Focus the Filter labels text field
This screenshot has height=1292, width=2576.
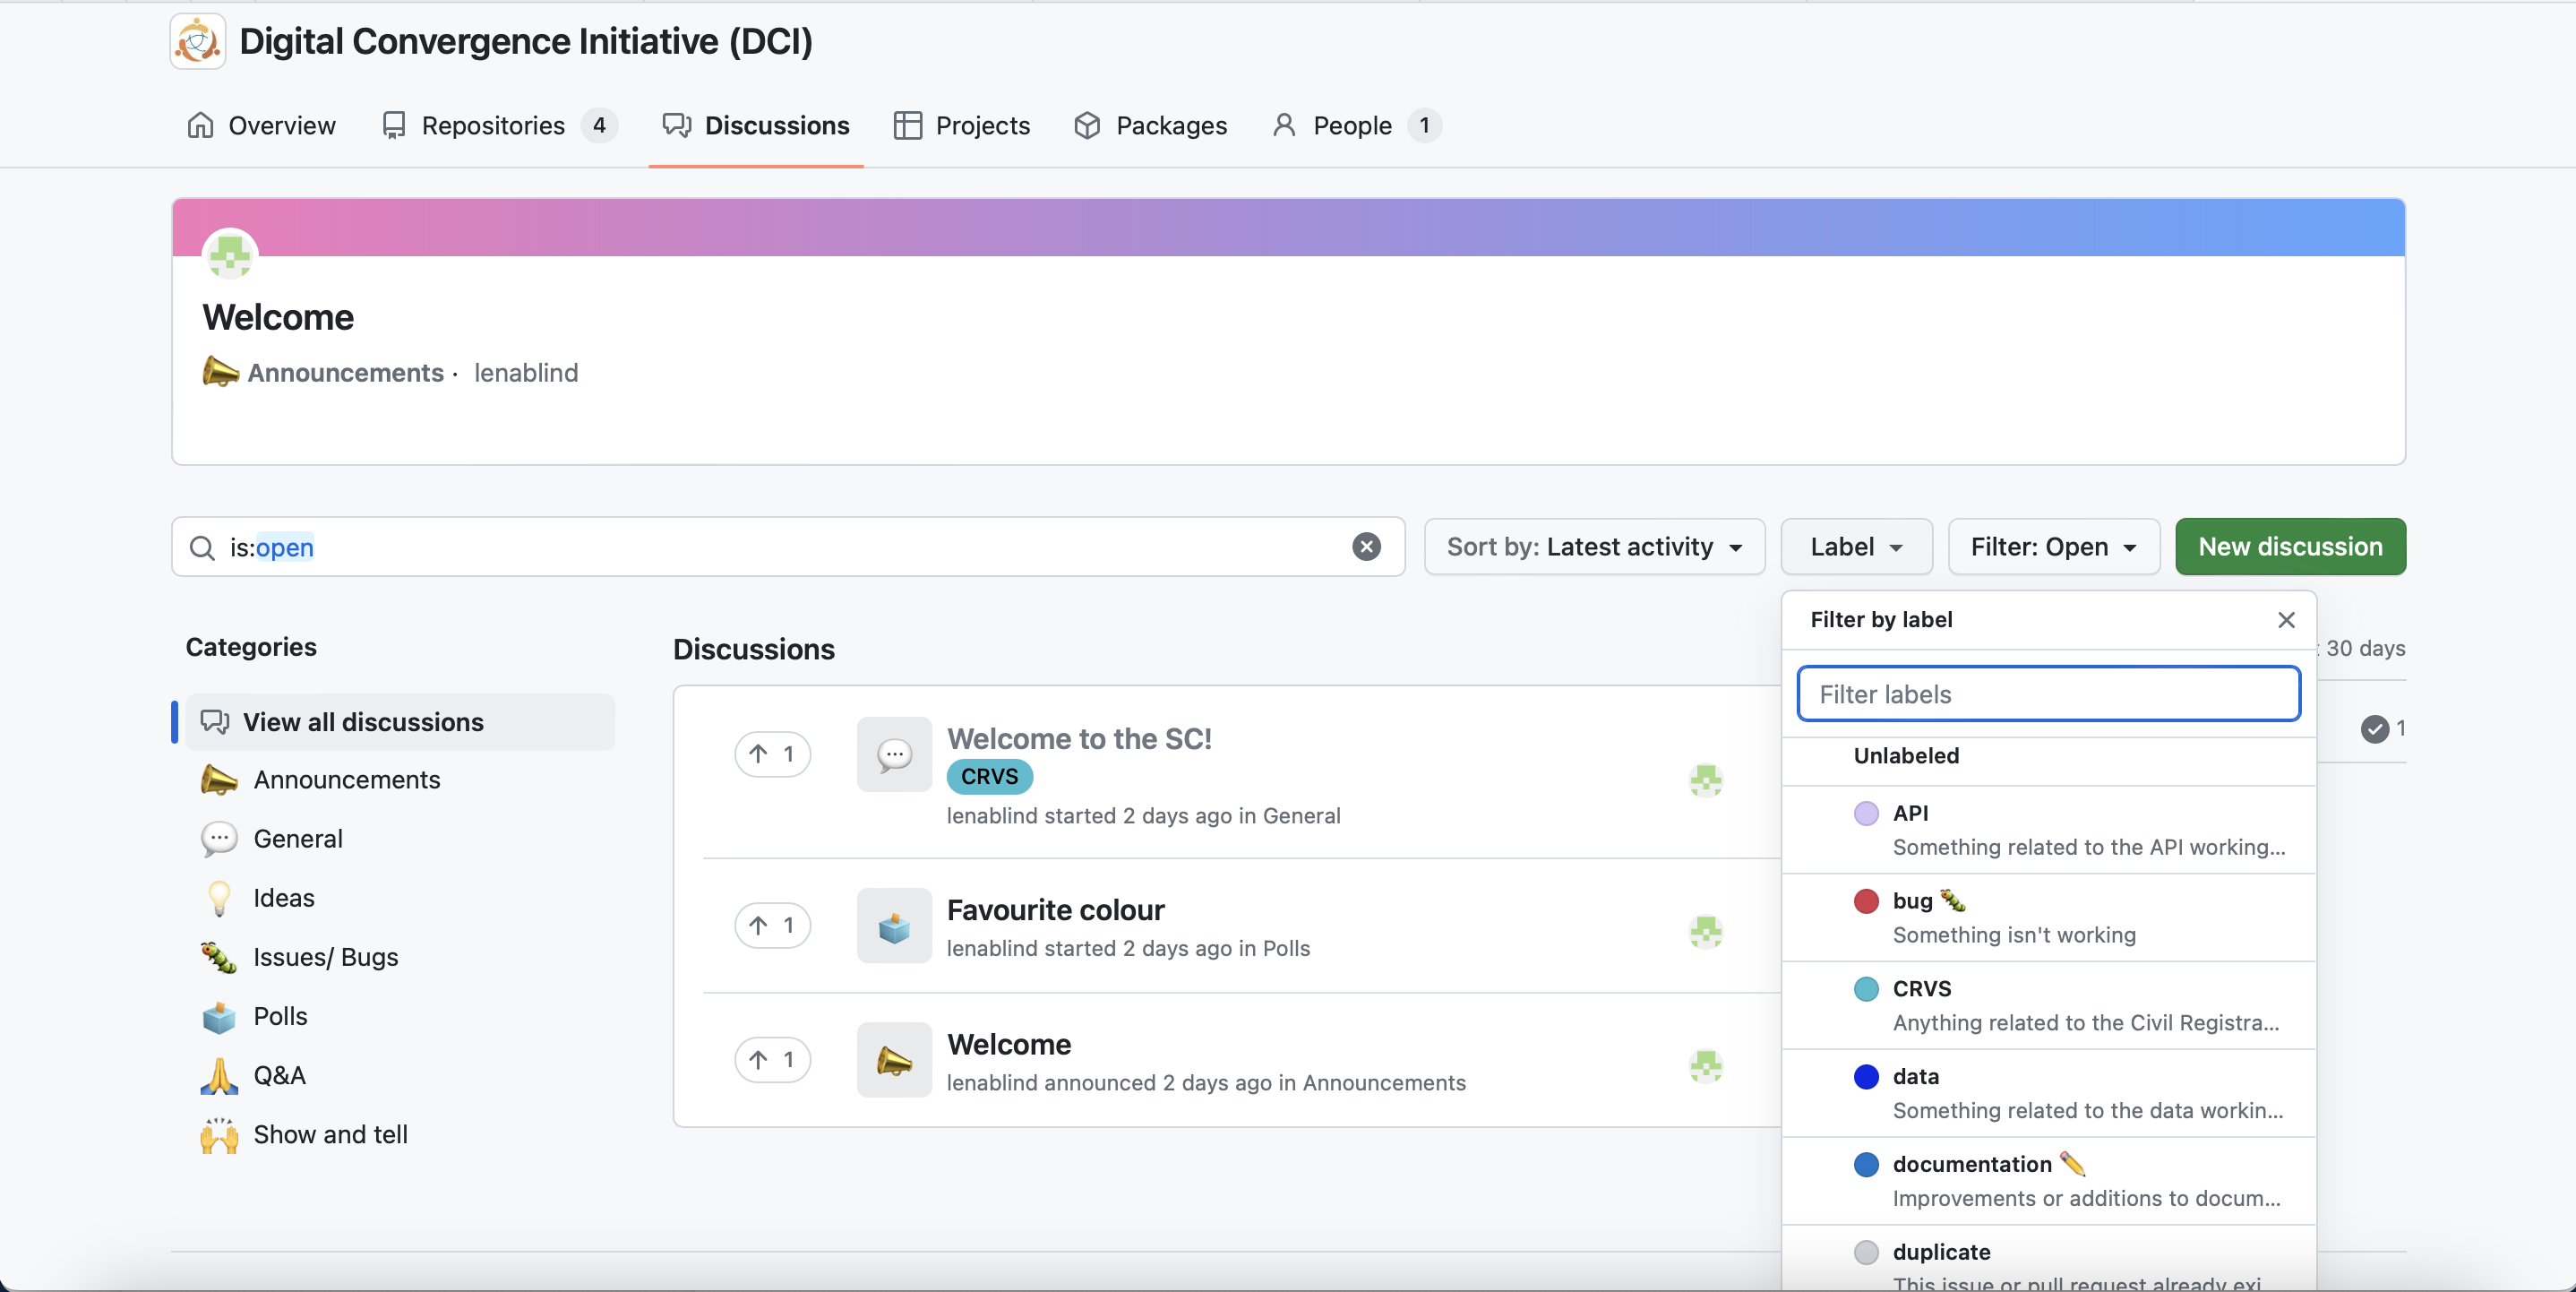(2048, 694)
